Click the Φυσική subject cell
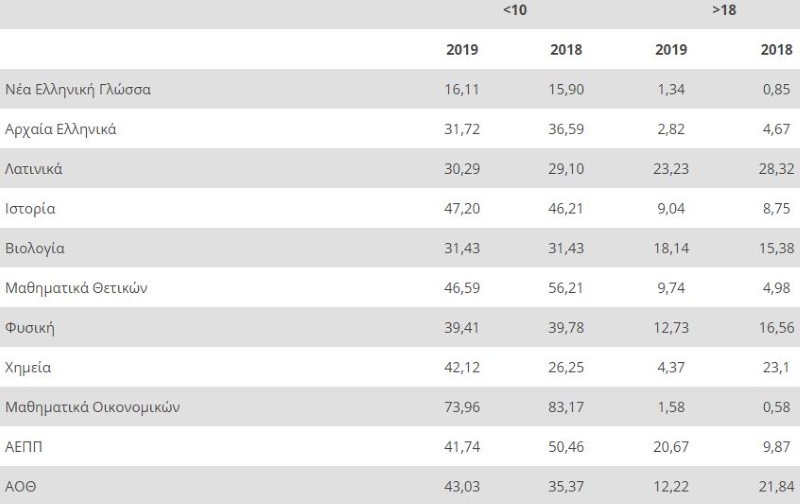 [x=29, y=328]
